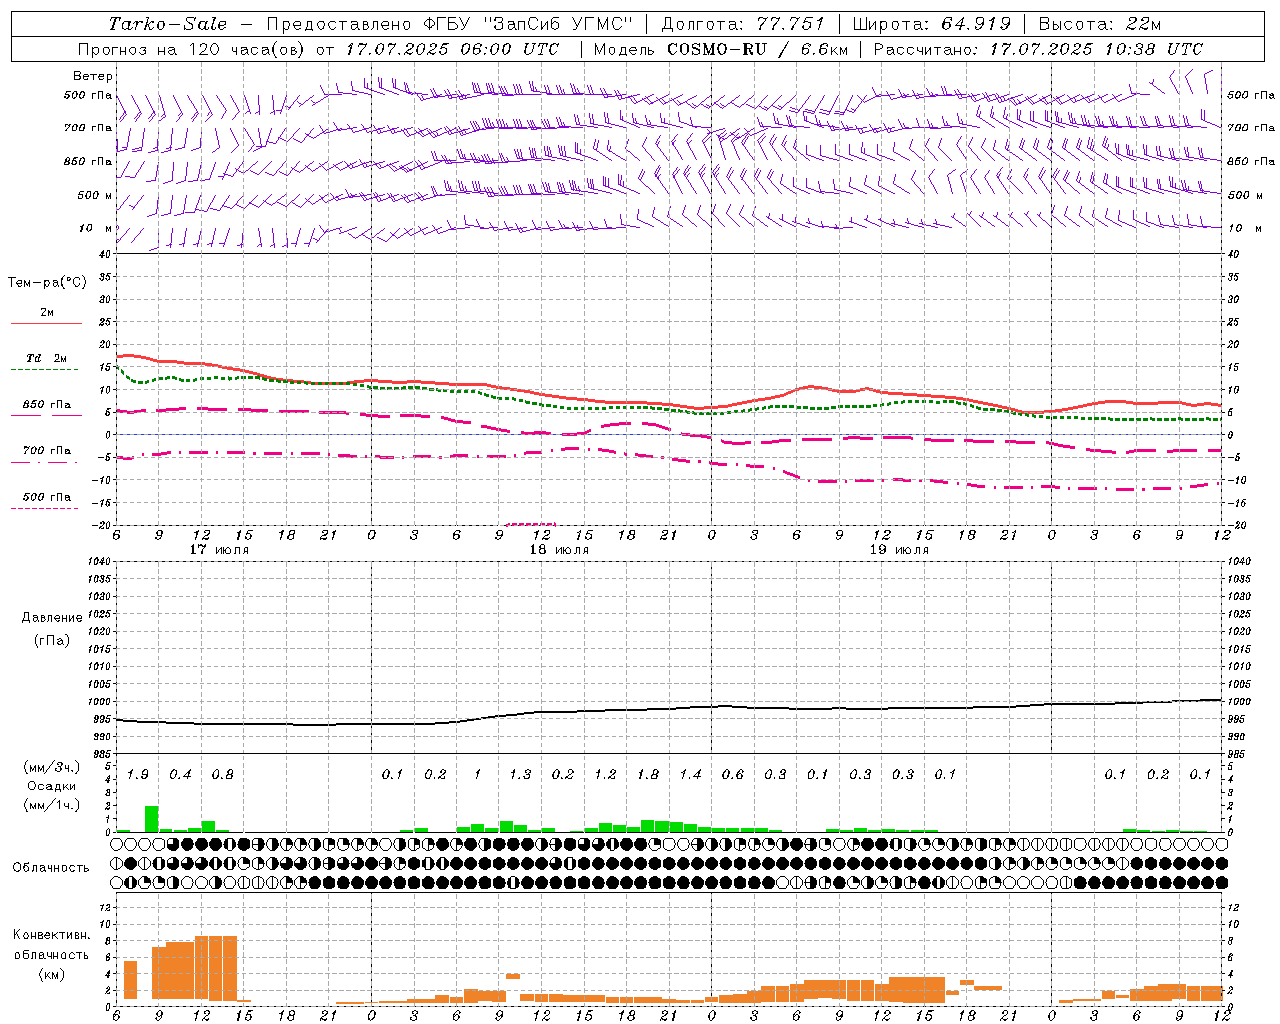Select the elevation text 'Высота: 22м'
This screenshot has height=1024, width=1280.
point(1100,24)
